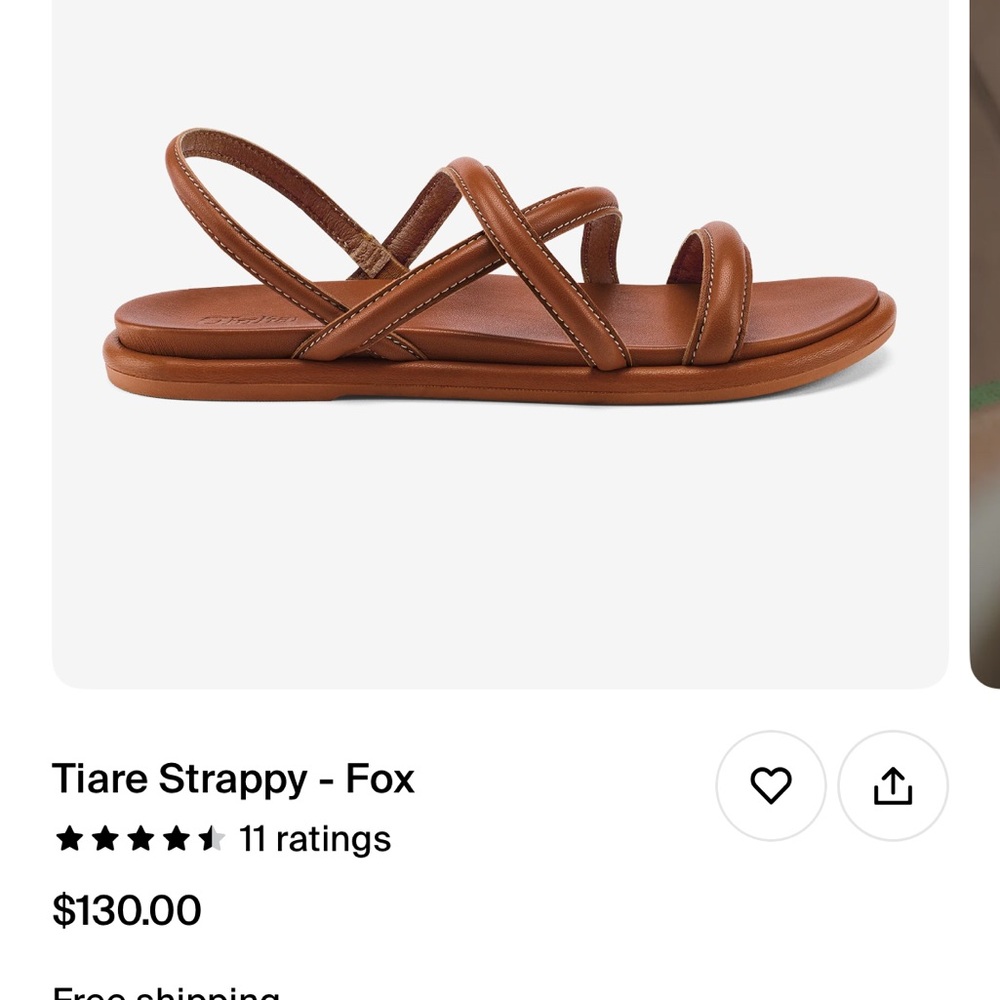Tap the product title Tiare Strappy - Fox

tap(234, 779)
